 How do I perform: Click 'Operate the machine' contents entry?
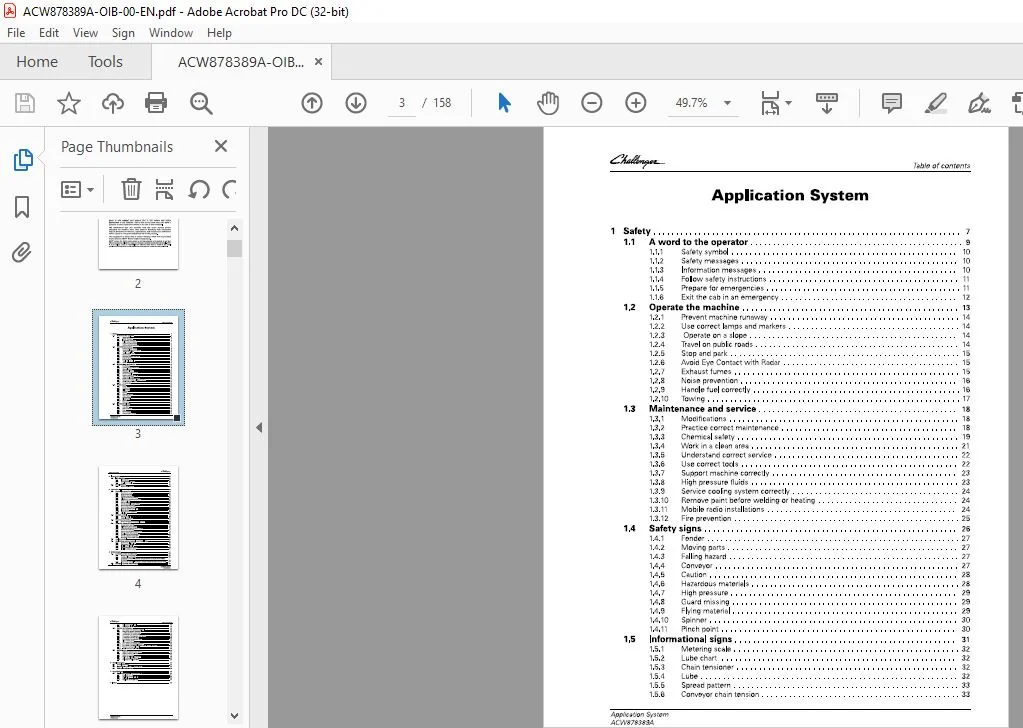[x=694, y=307]
